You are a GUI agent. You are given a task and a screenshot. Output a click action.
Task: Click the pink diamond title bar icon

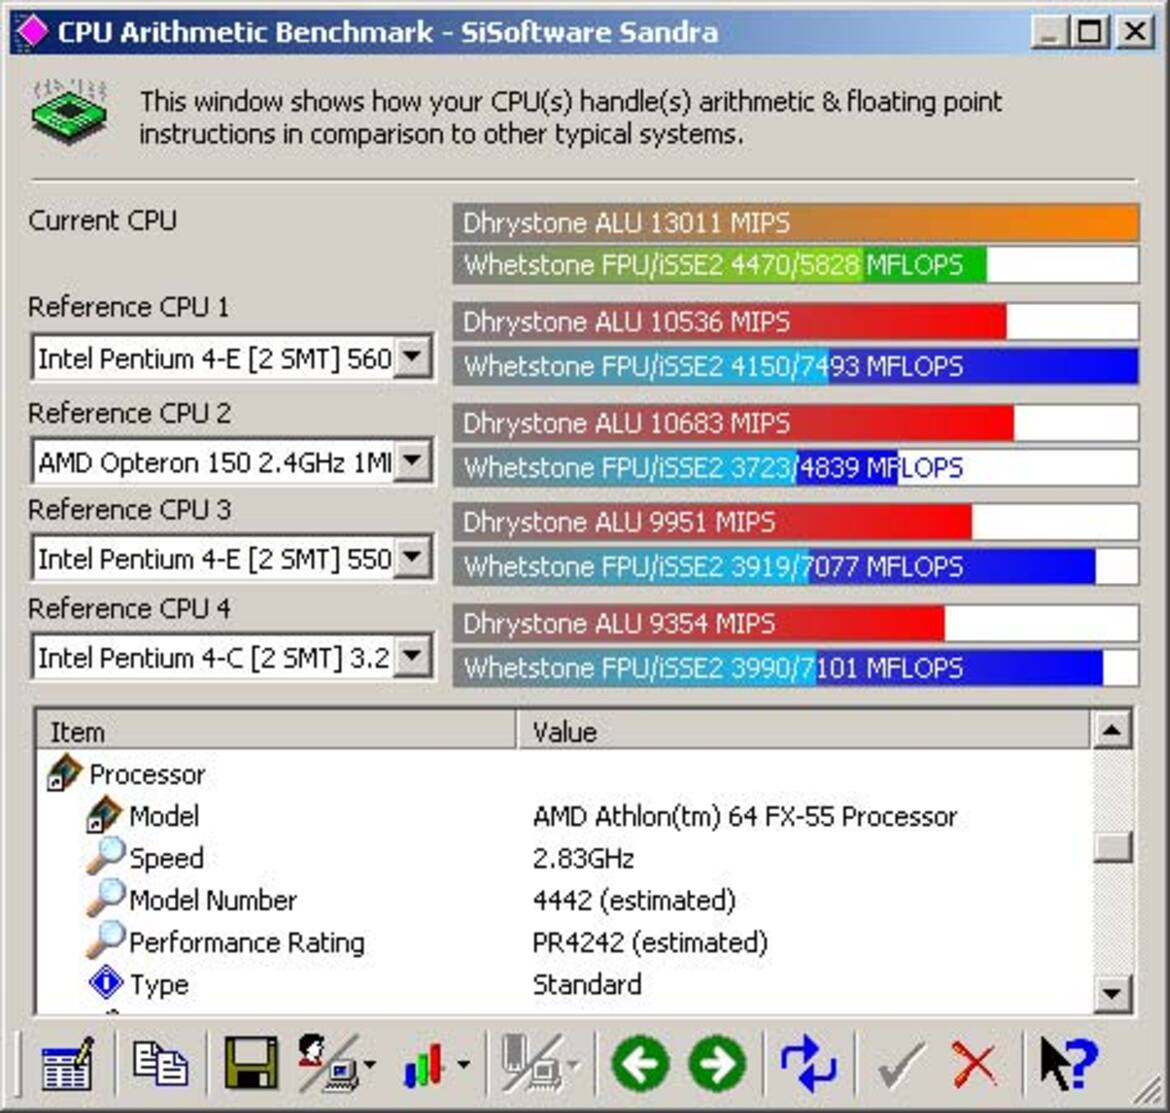[x=31, y=31]
